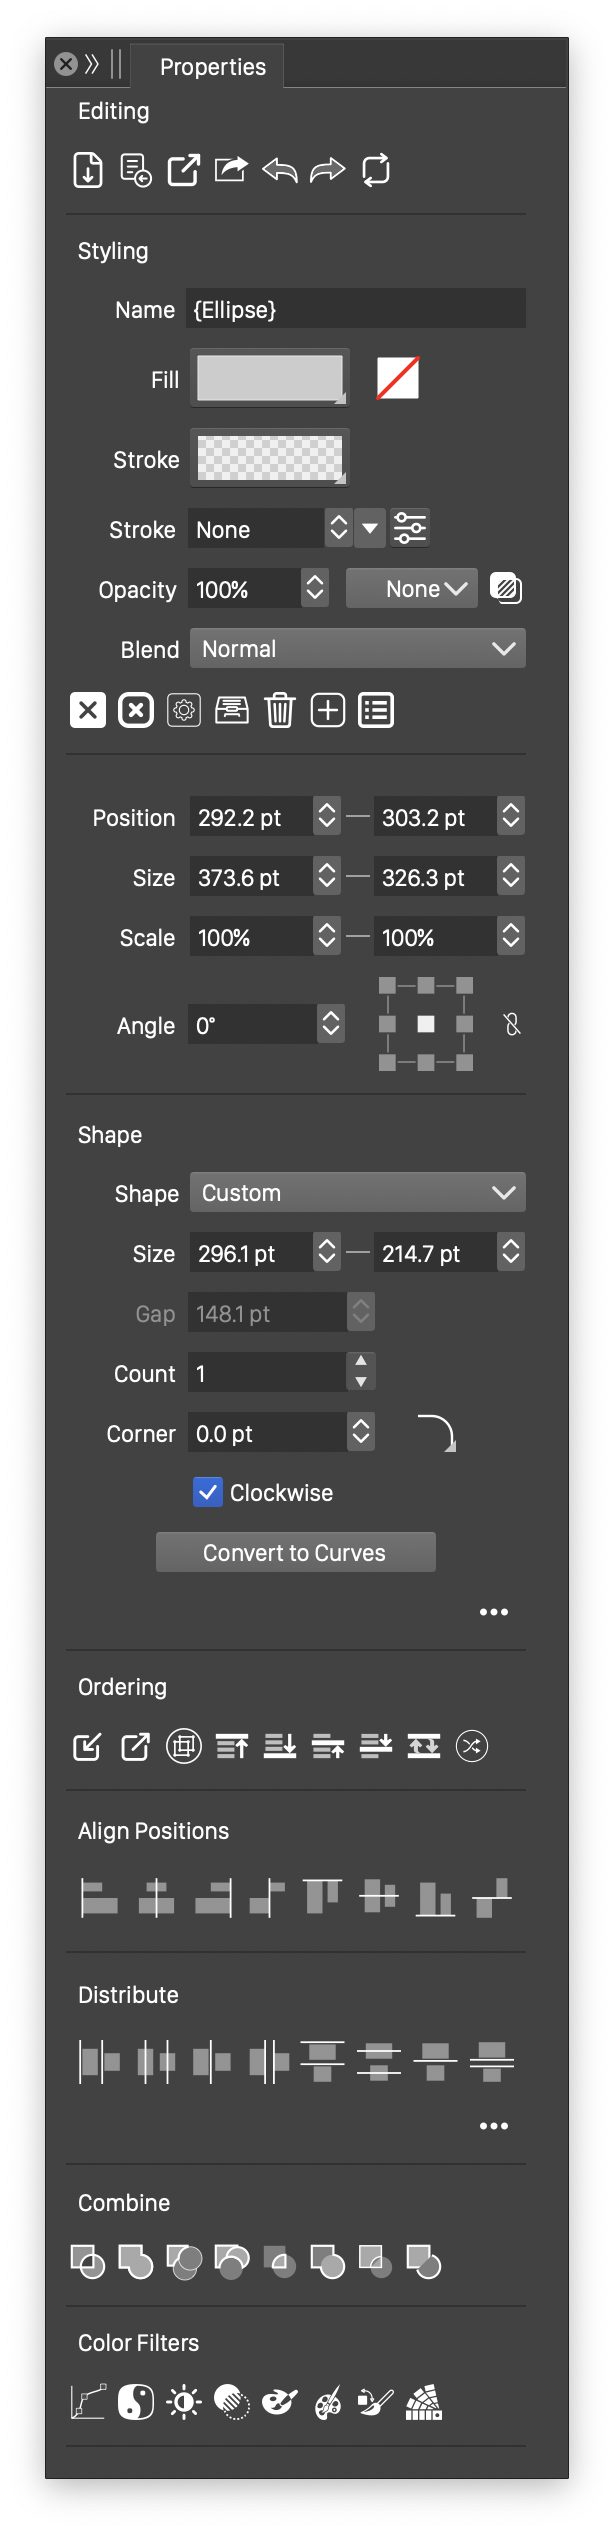This screenshot has width=614, height=2532.
Task: Toggle the size proportion link icon
Action: tap(512, 1024)
